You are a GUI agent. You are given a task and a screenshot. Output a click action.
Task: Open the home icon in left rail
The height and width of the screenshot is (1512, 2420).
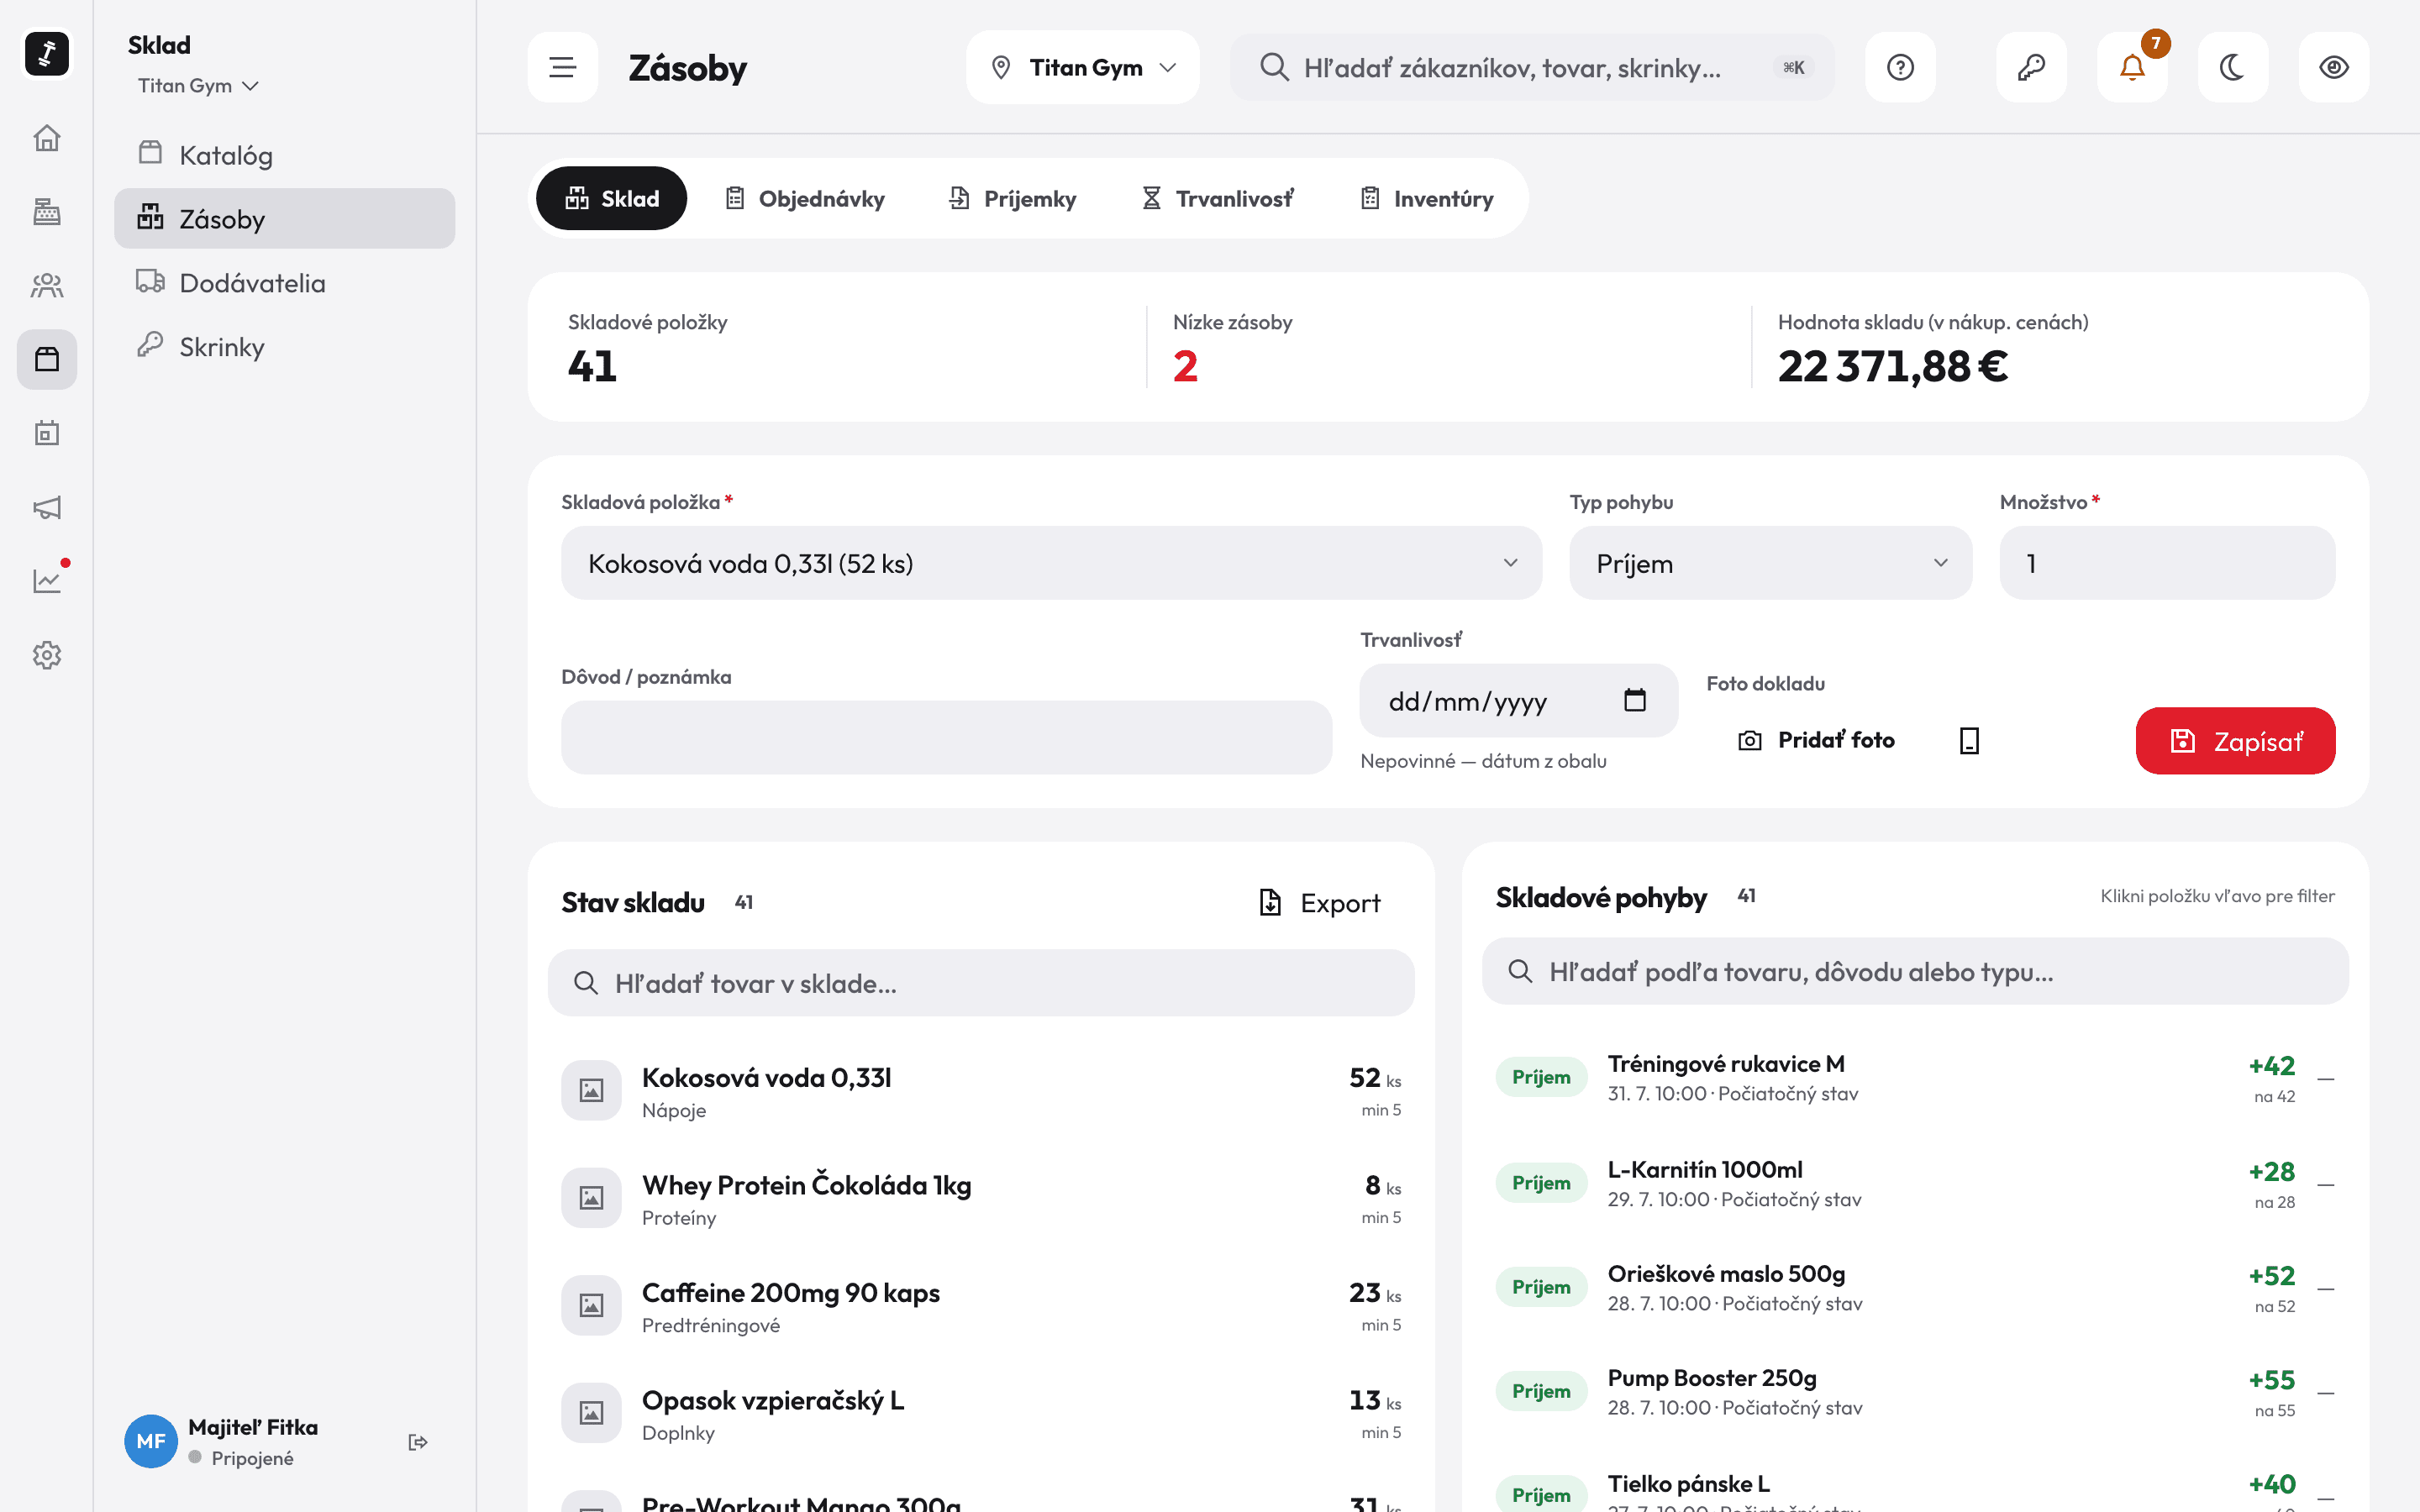click(46, 138)
